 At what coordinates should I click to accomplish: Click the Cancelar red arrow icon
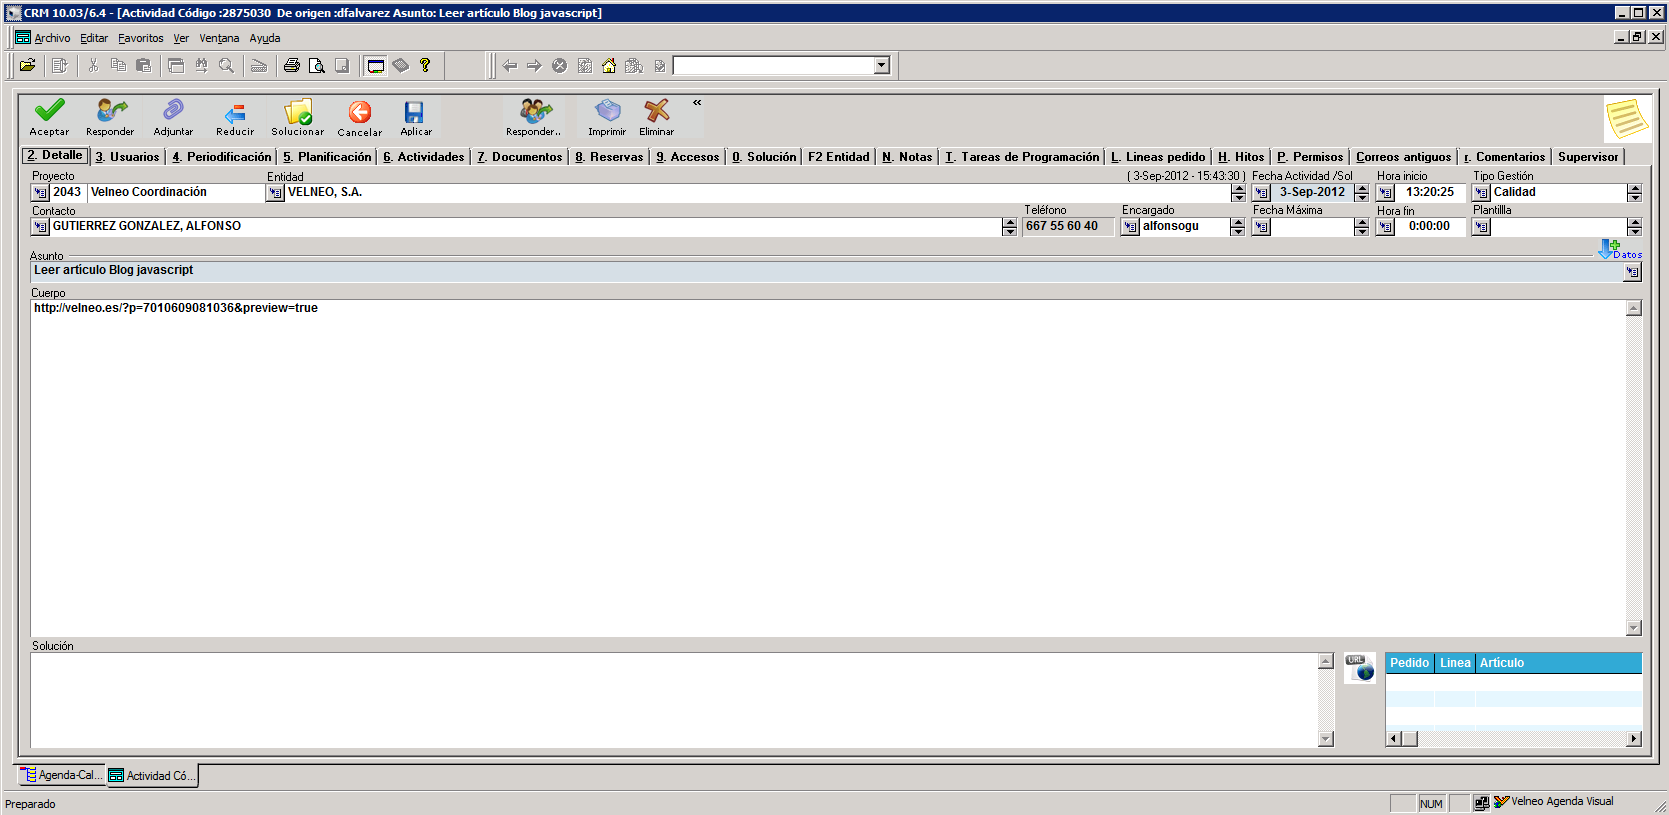pos(360,112)
